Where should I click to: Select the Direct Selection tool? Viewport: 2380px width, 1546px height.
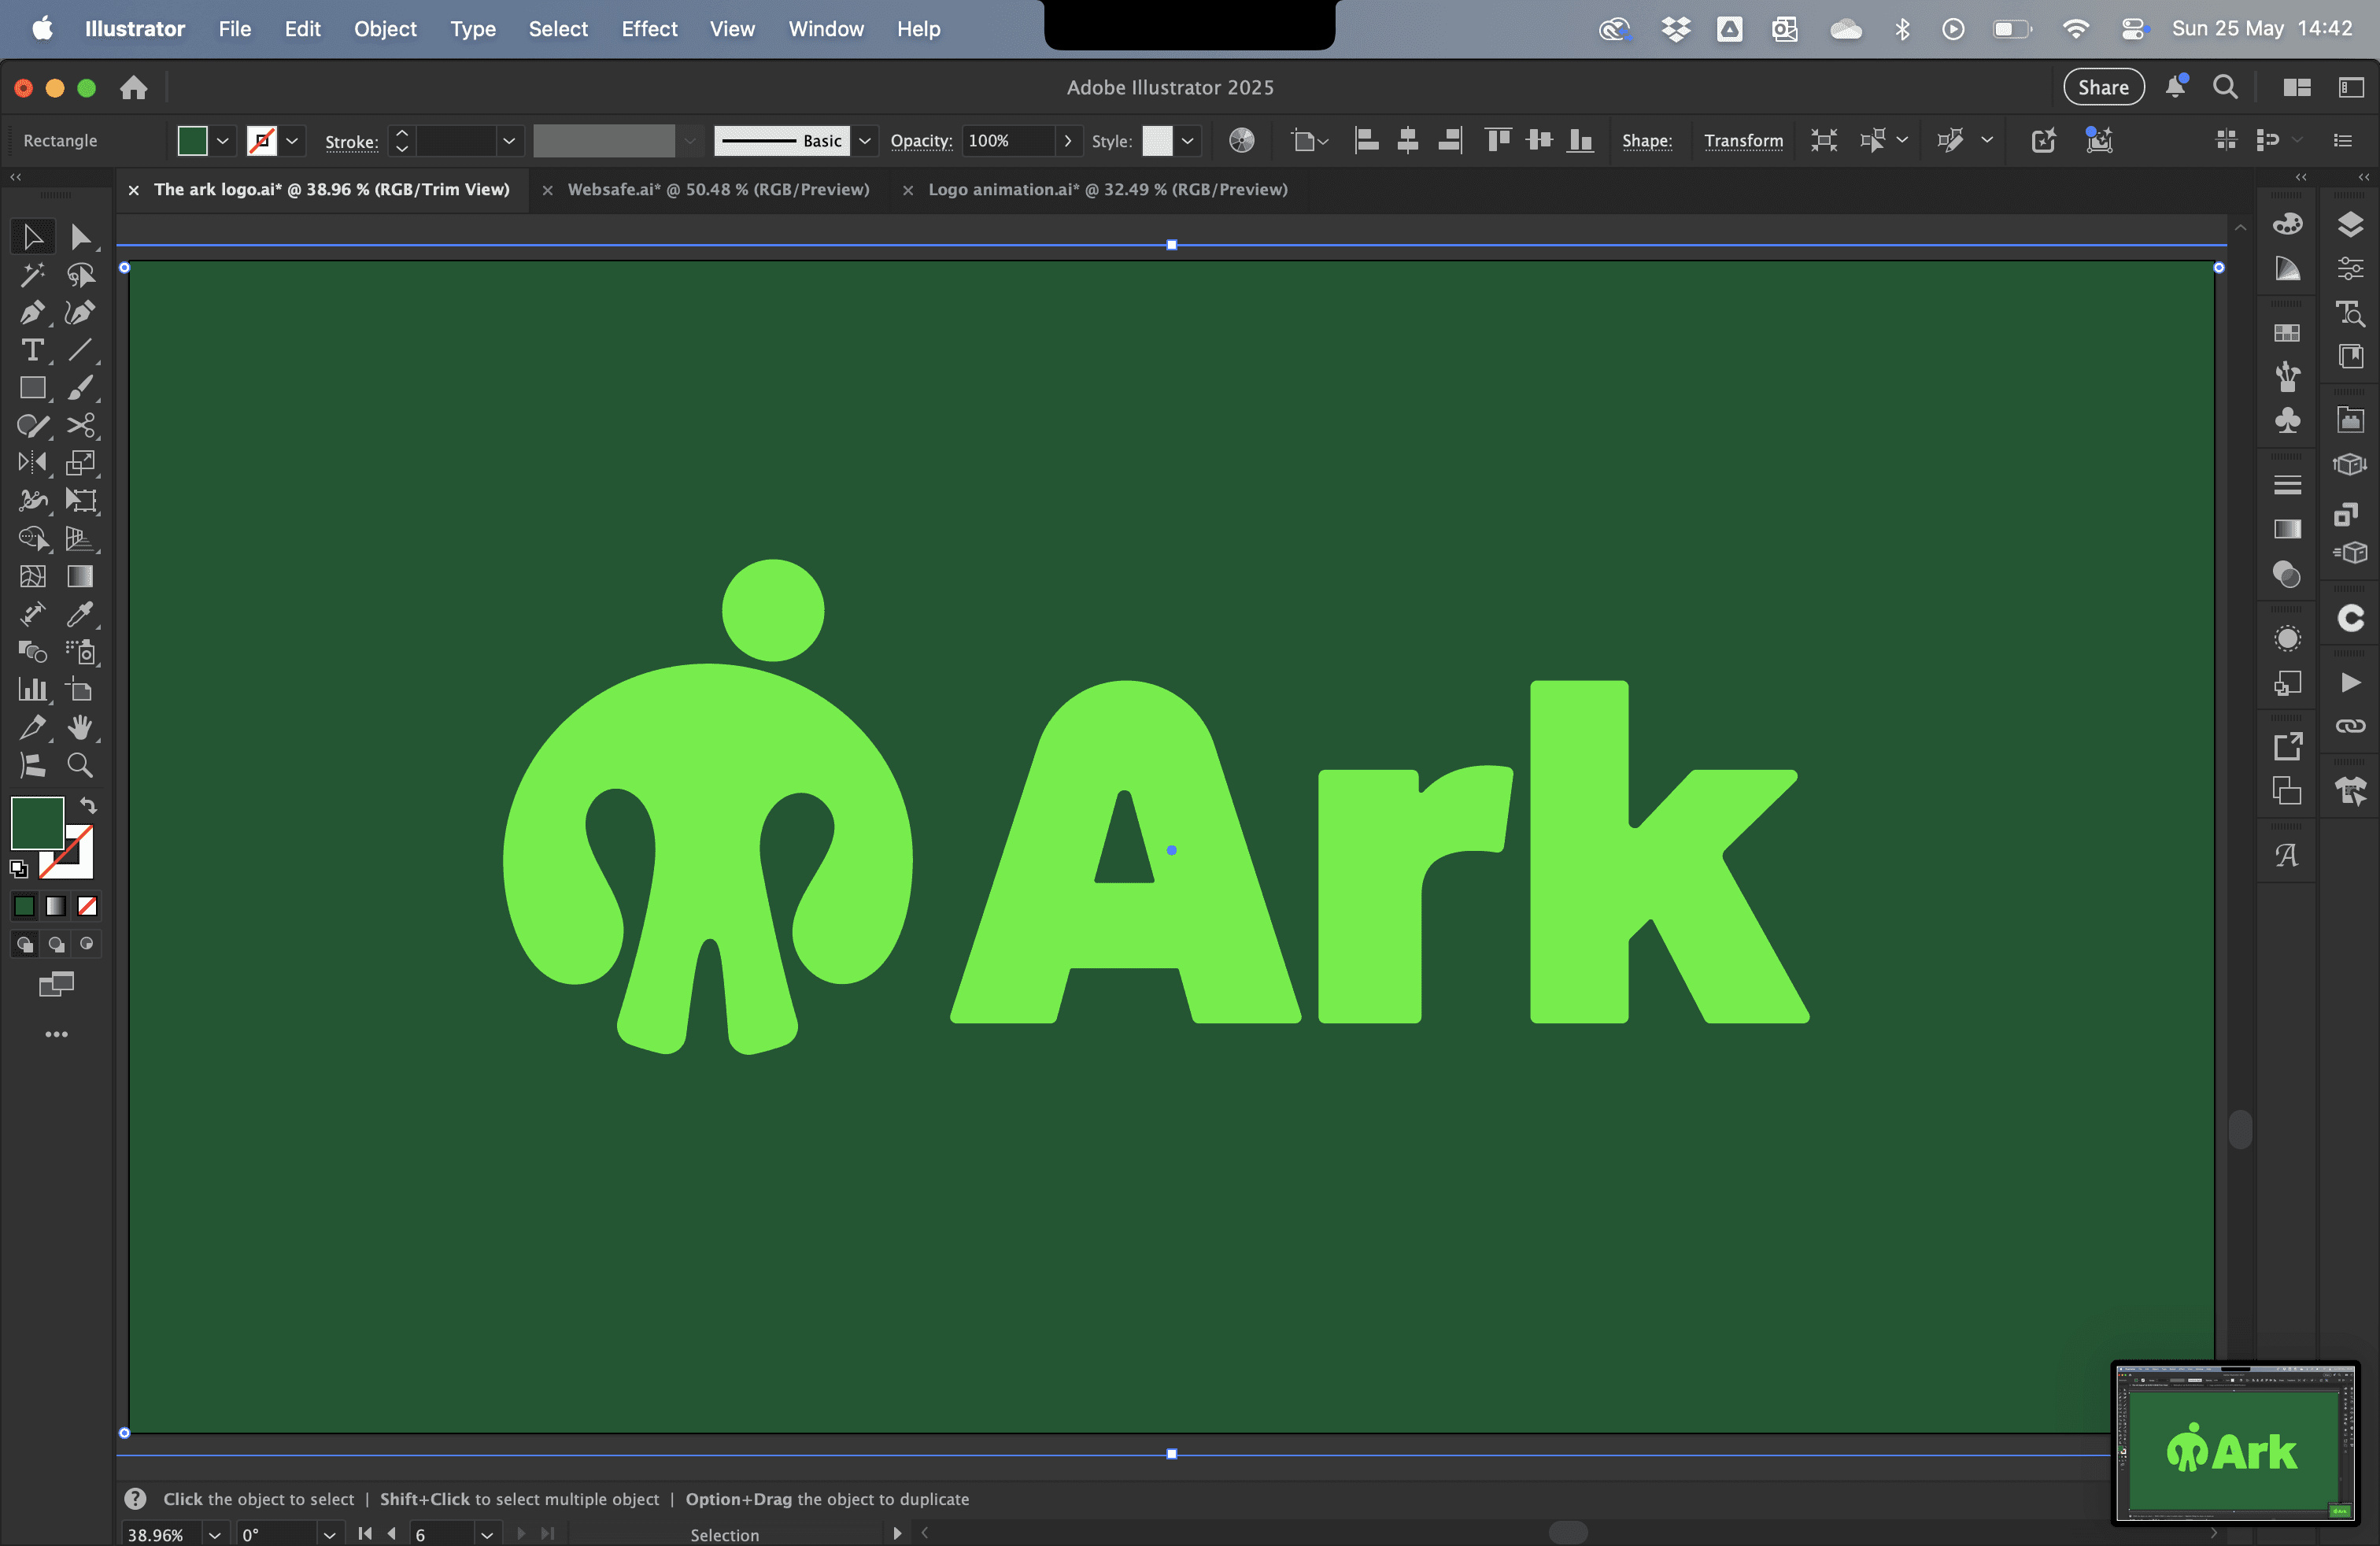pos(80,237)
